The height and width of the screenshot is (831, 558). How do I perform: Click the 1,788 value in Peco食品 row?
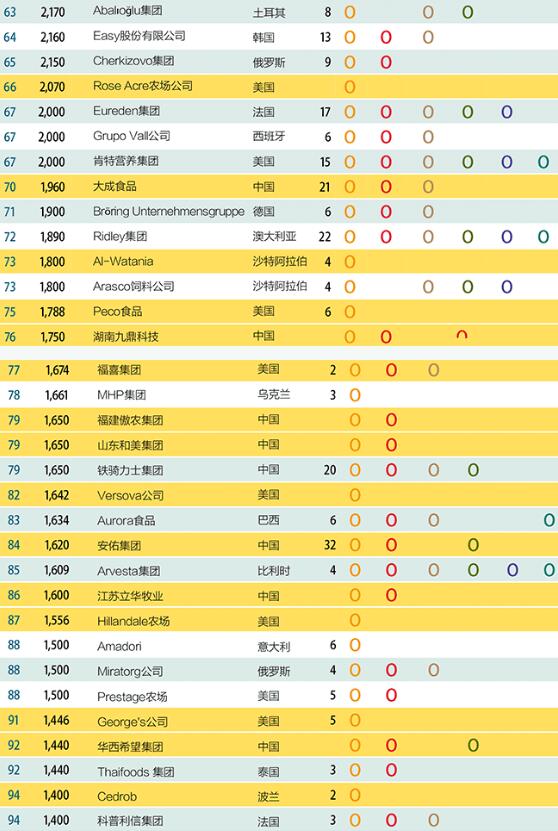[52, 312]
